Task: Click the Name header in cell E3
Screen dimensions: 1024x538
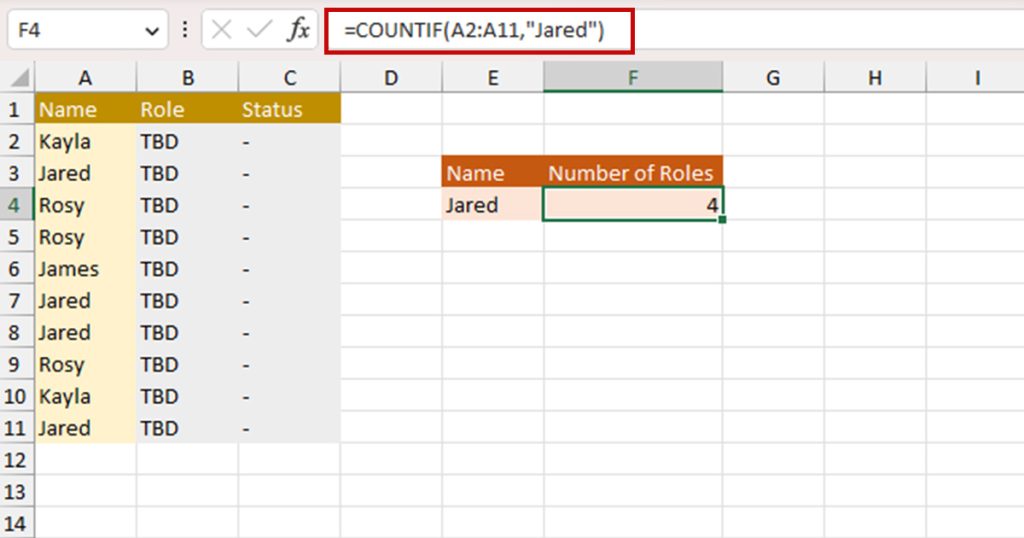Action: coord(493,172)
